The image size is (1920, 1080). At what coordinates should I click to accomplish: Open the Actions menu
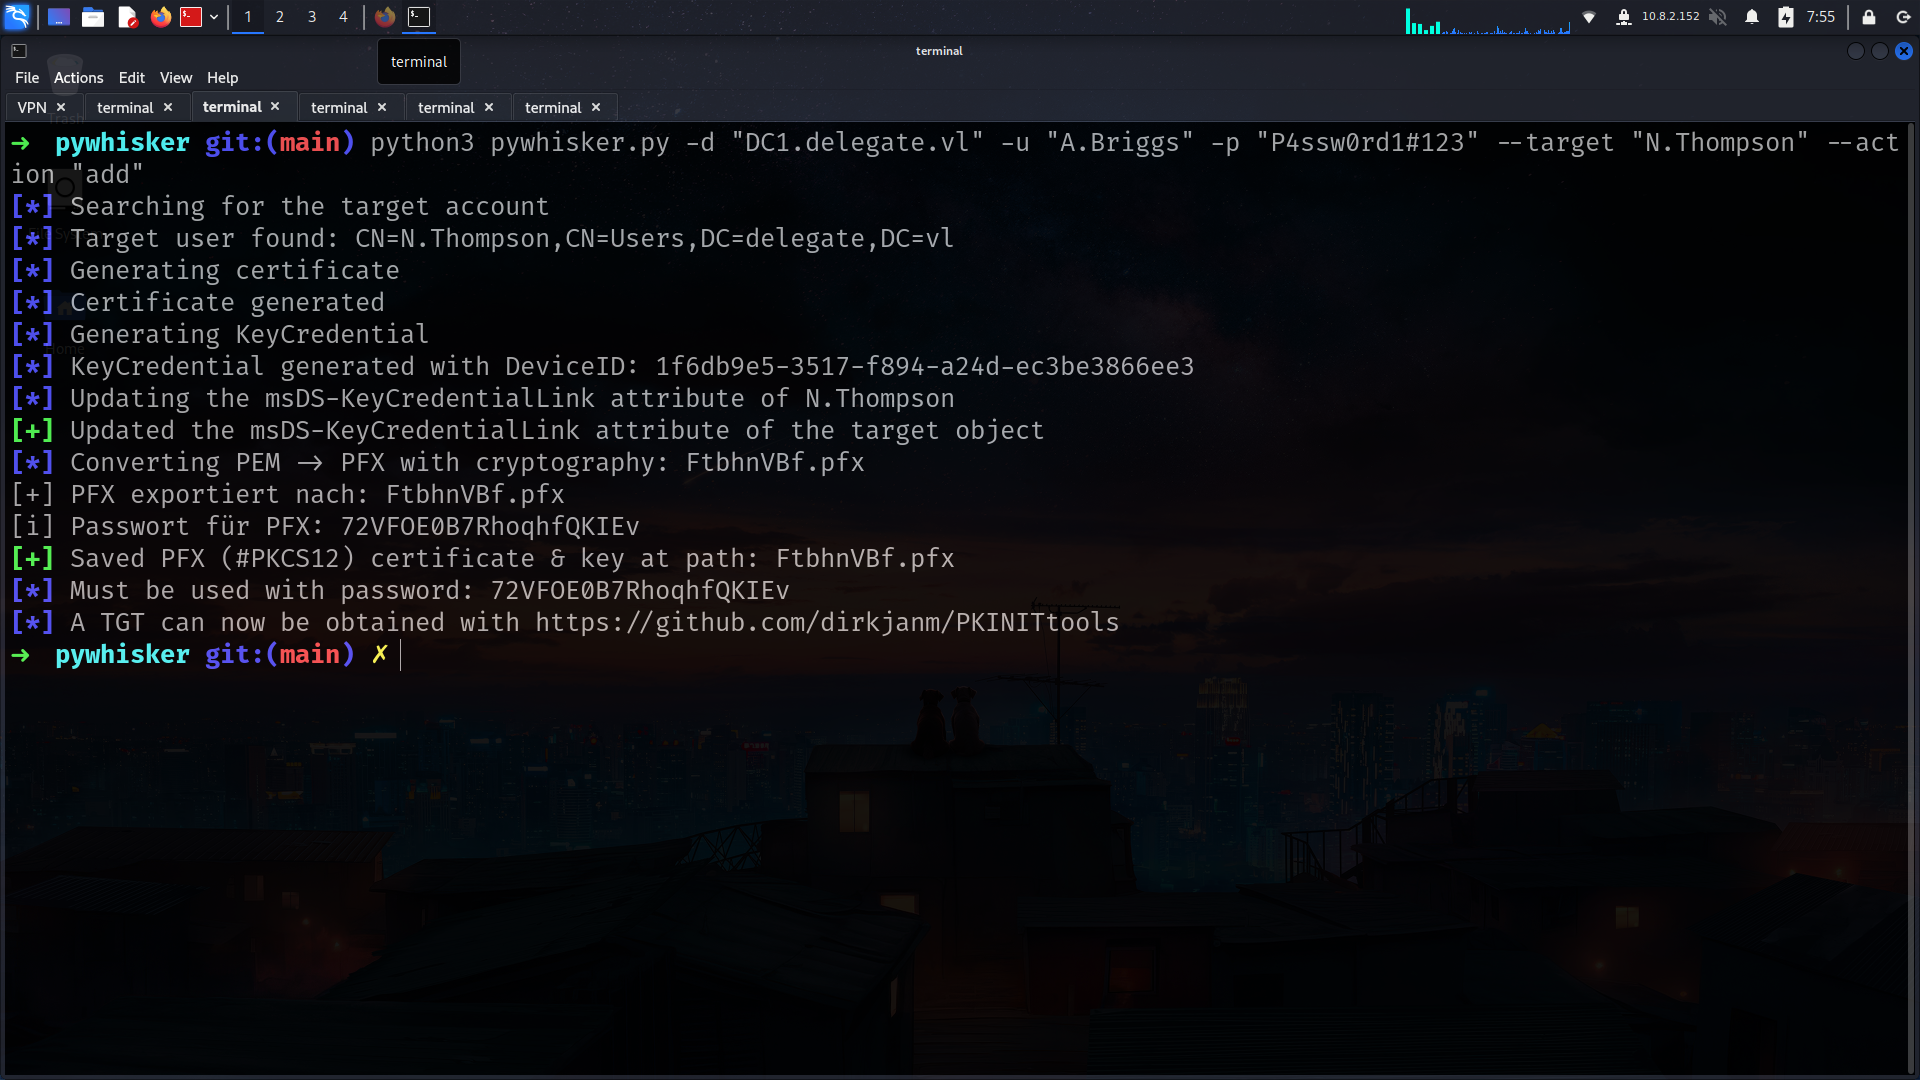click(x=78, y=78)
